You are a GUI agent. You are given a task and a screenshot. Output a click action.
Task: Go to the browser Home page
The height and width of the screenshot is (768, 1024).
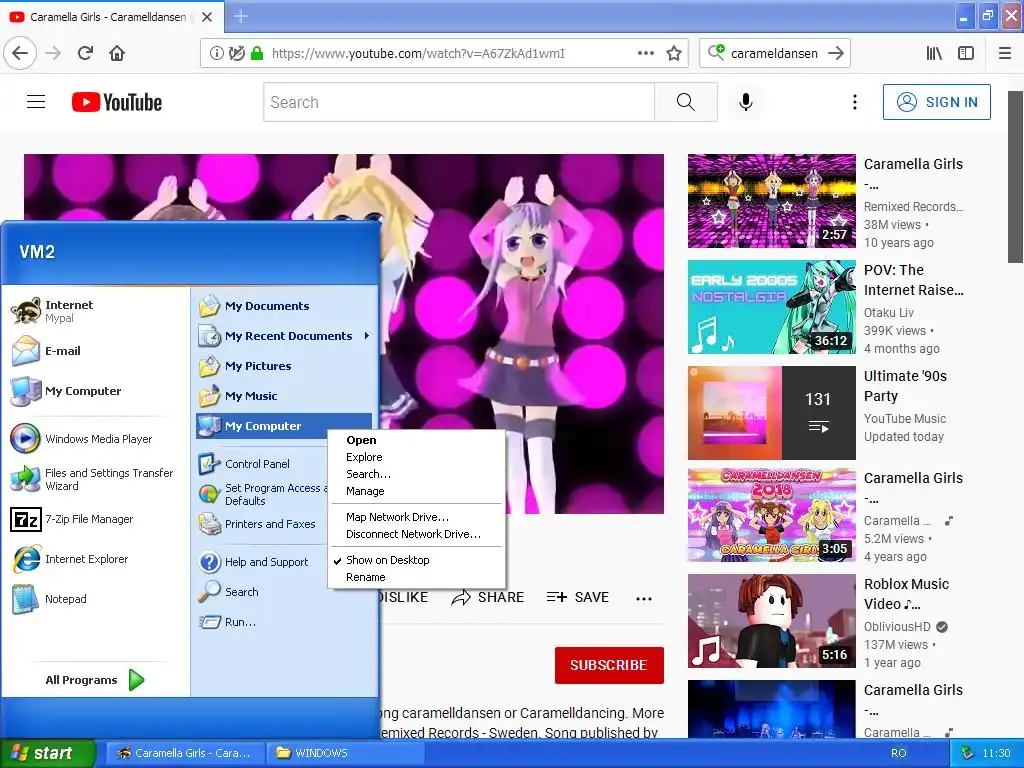point(117,53)
